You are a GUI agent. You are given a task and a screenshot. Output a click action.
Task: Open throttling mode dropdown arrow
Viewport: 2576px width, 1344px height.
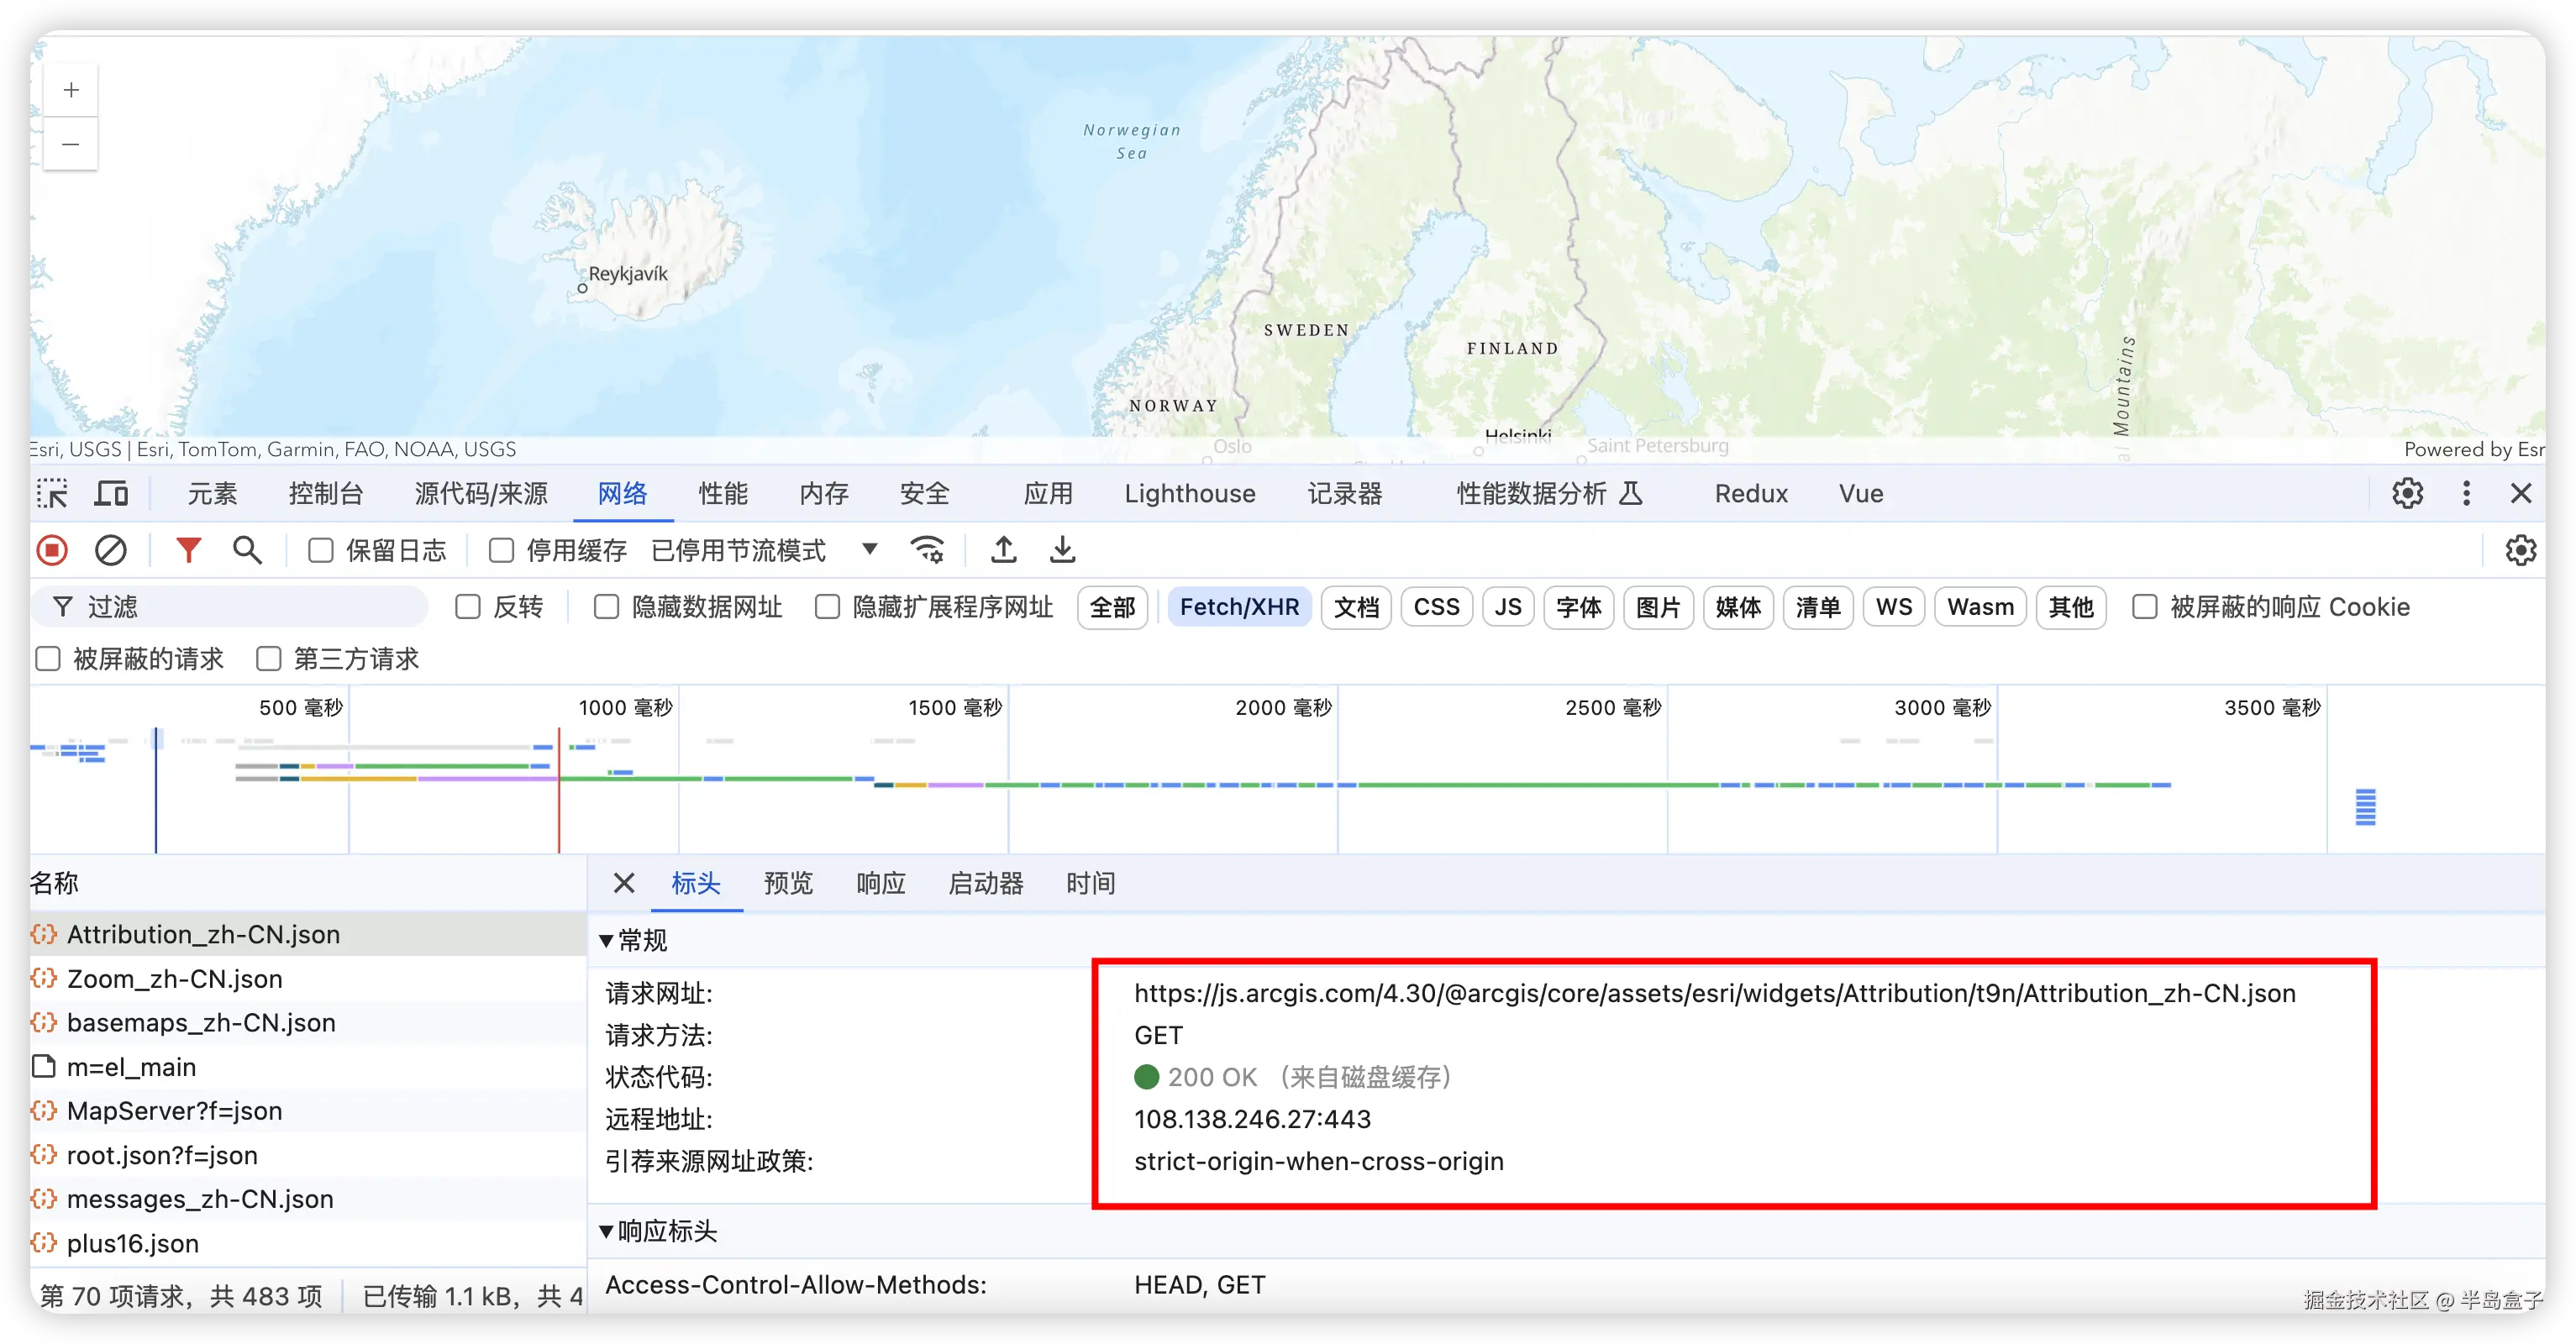[869, 549]
